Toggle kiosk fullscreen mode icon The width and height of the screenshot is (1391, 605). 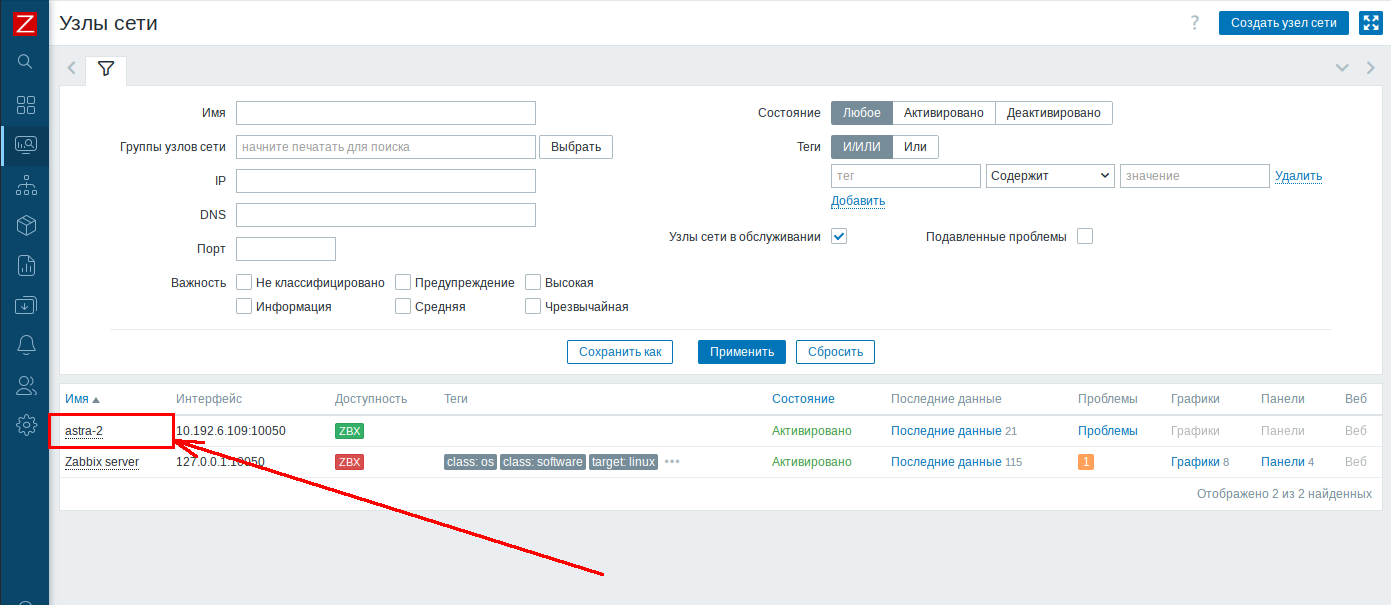click(1370, 23)
